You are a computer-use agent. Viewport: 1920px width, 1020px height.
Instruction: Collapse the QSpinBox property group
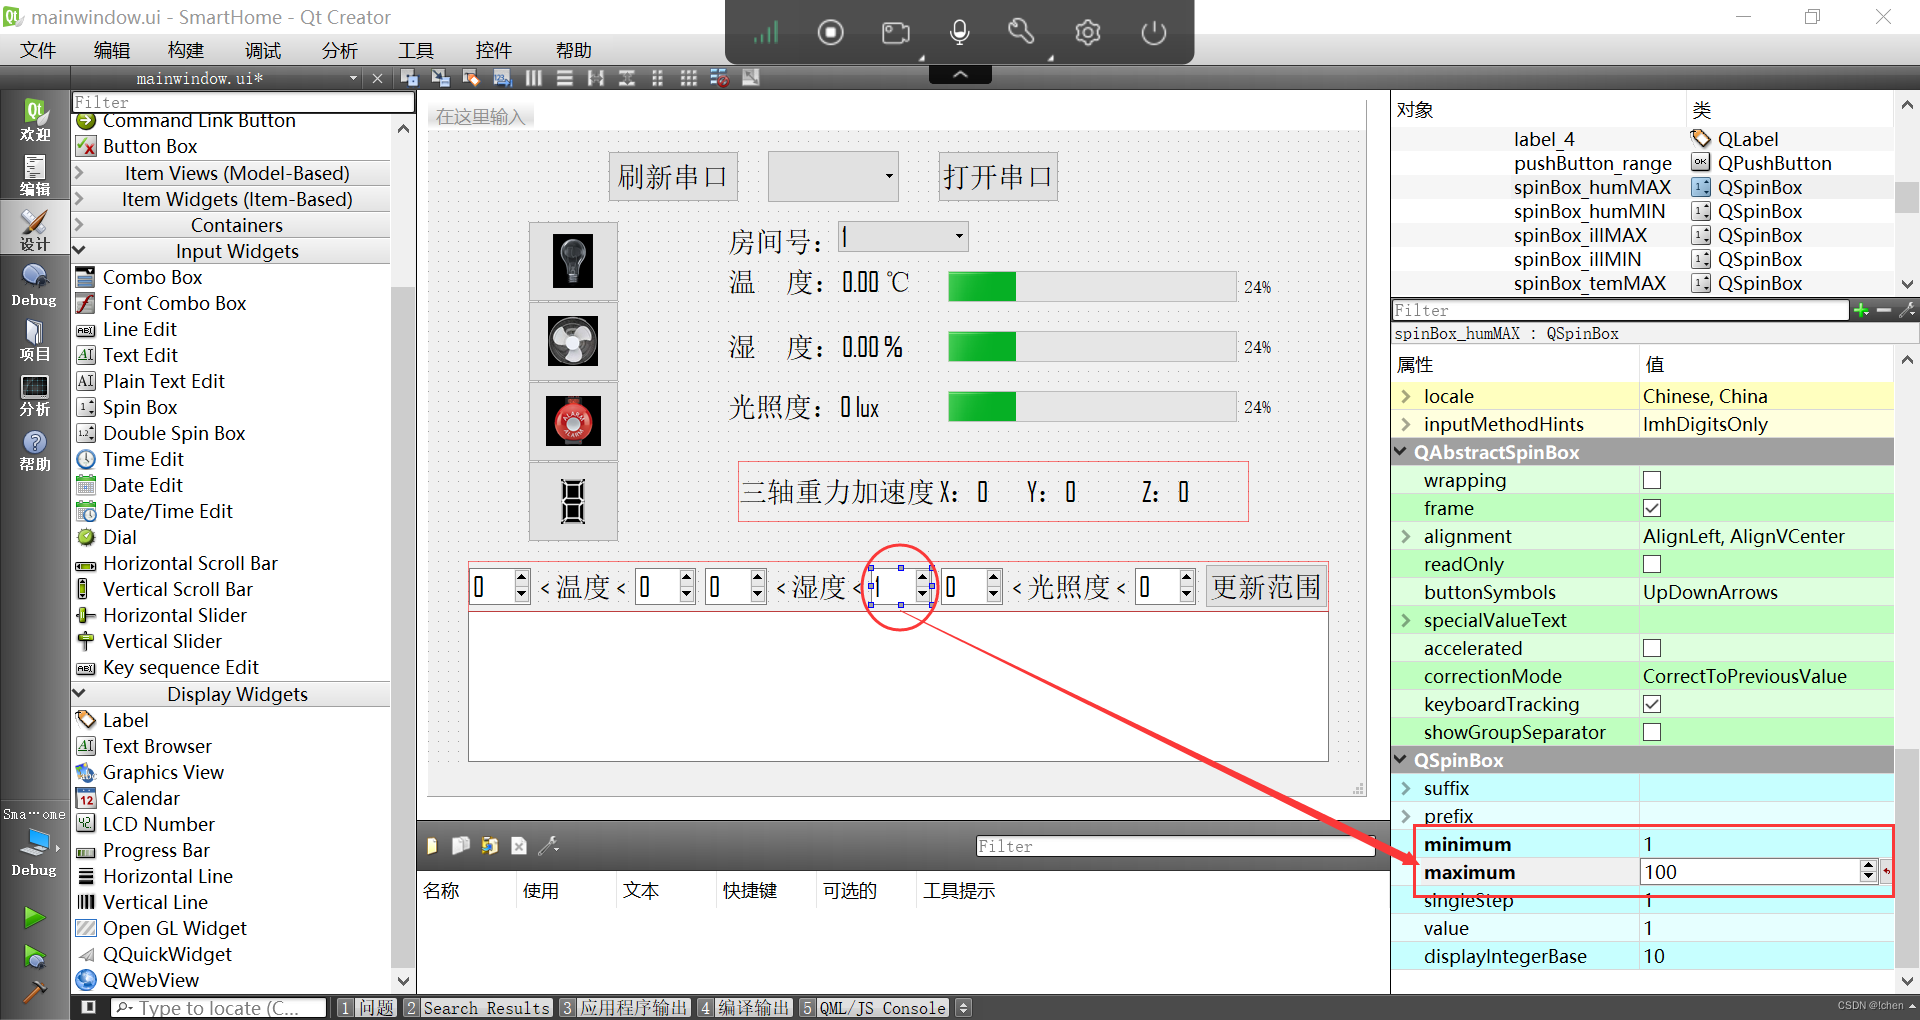click(1401, 760)
